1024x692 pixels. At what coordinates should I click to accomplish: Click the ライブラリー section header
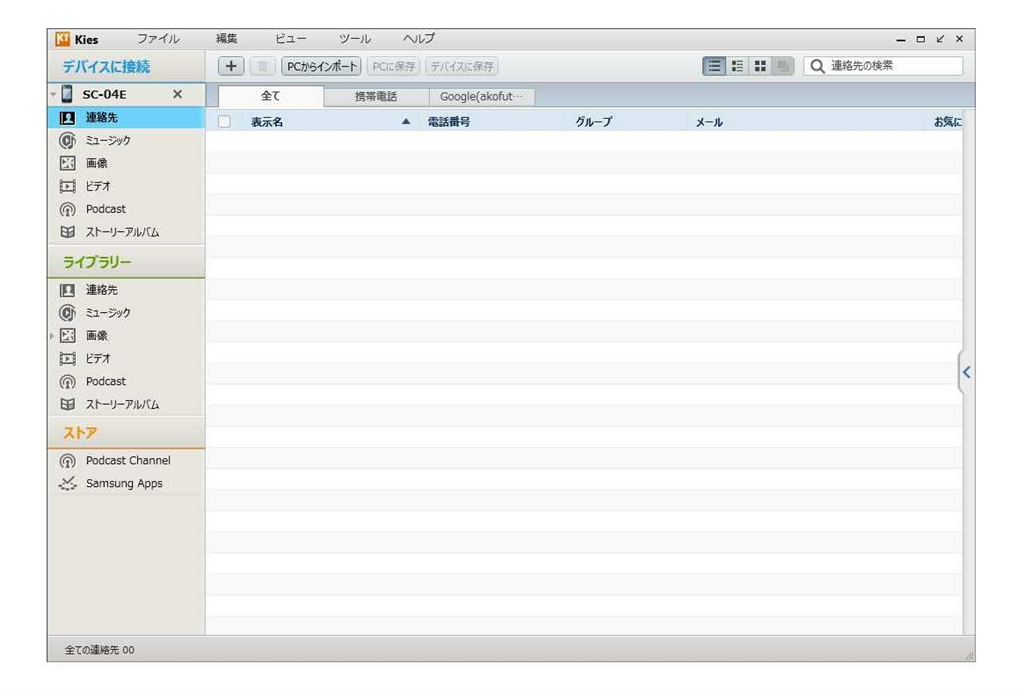click(x=126, y=262)
